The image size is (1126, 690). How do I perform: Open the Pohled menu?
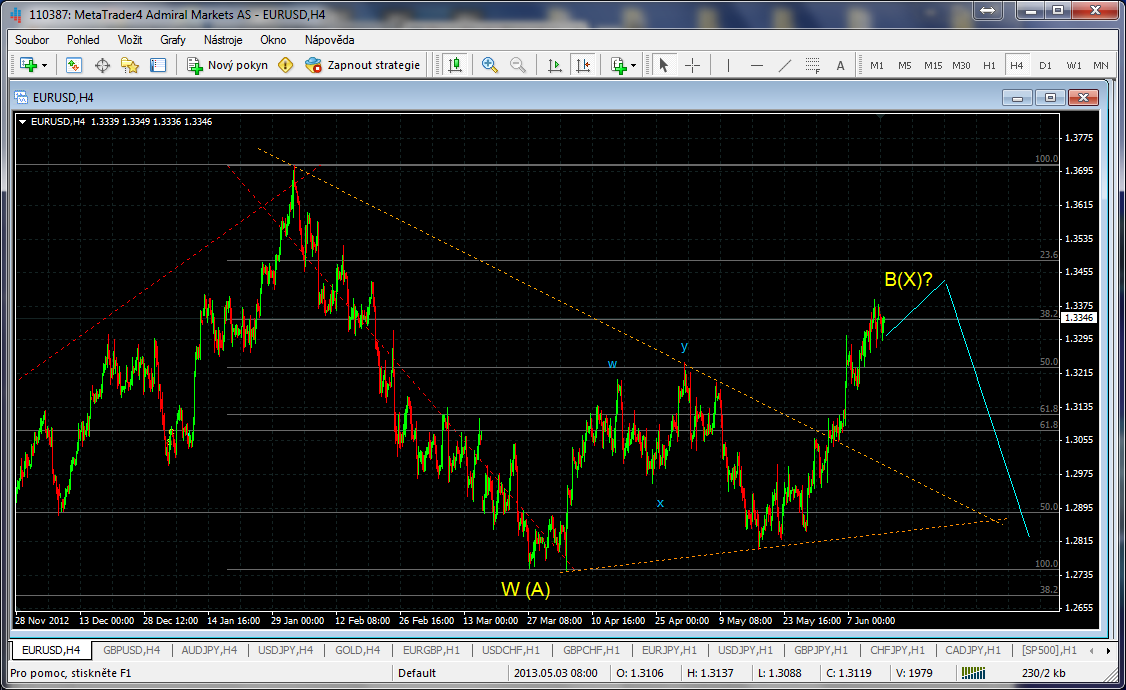click(83, 40)
